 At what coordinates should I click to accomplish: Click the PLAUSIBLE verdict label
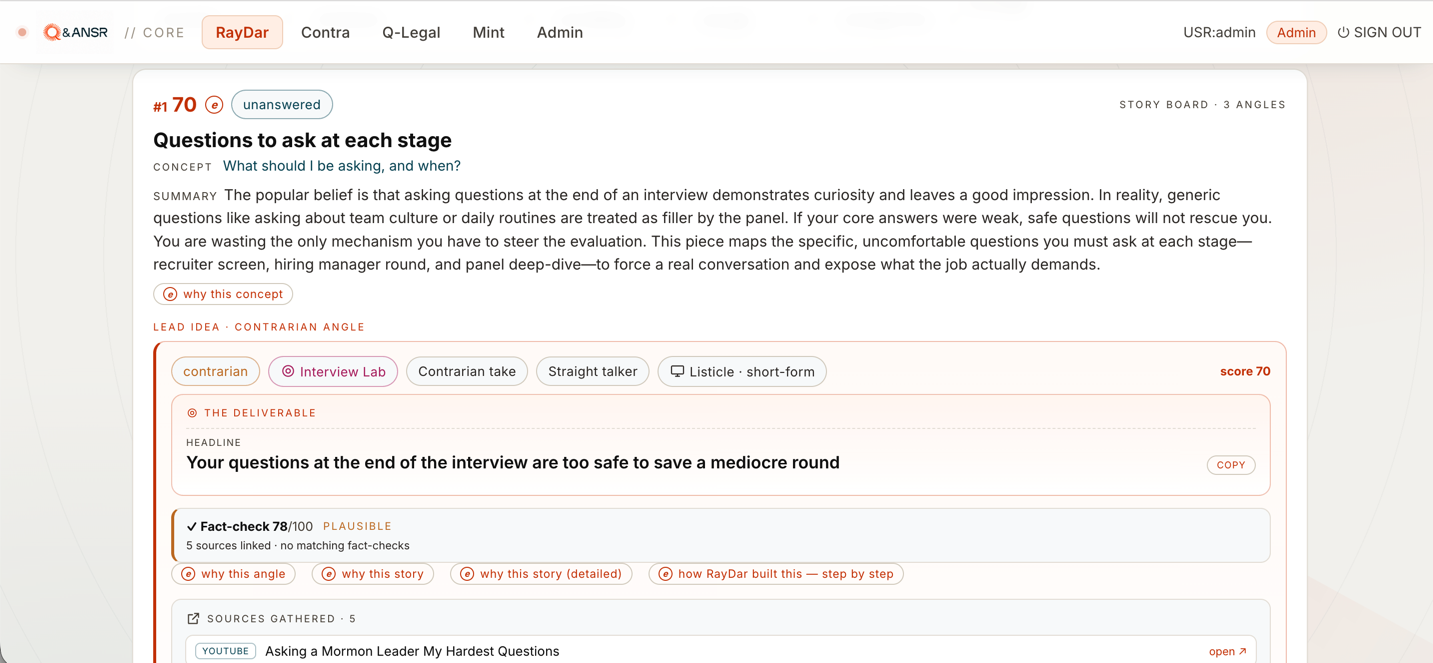pyautogui.click(x=357, y=526)
